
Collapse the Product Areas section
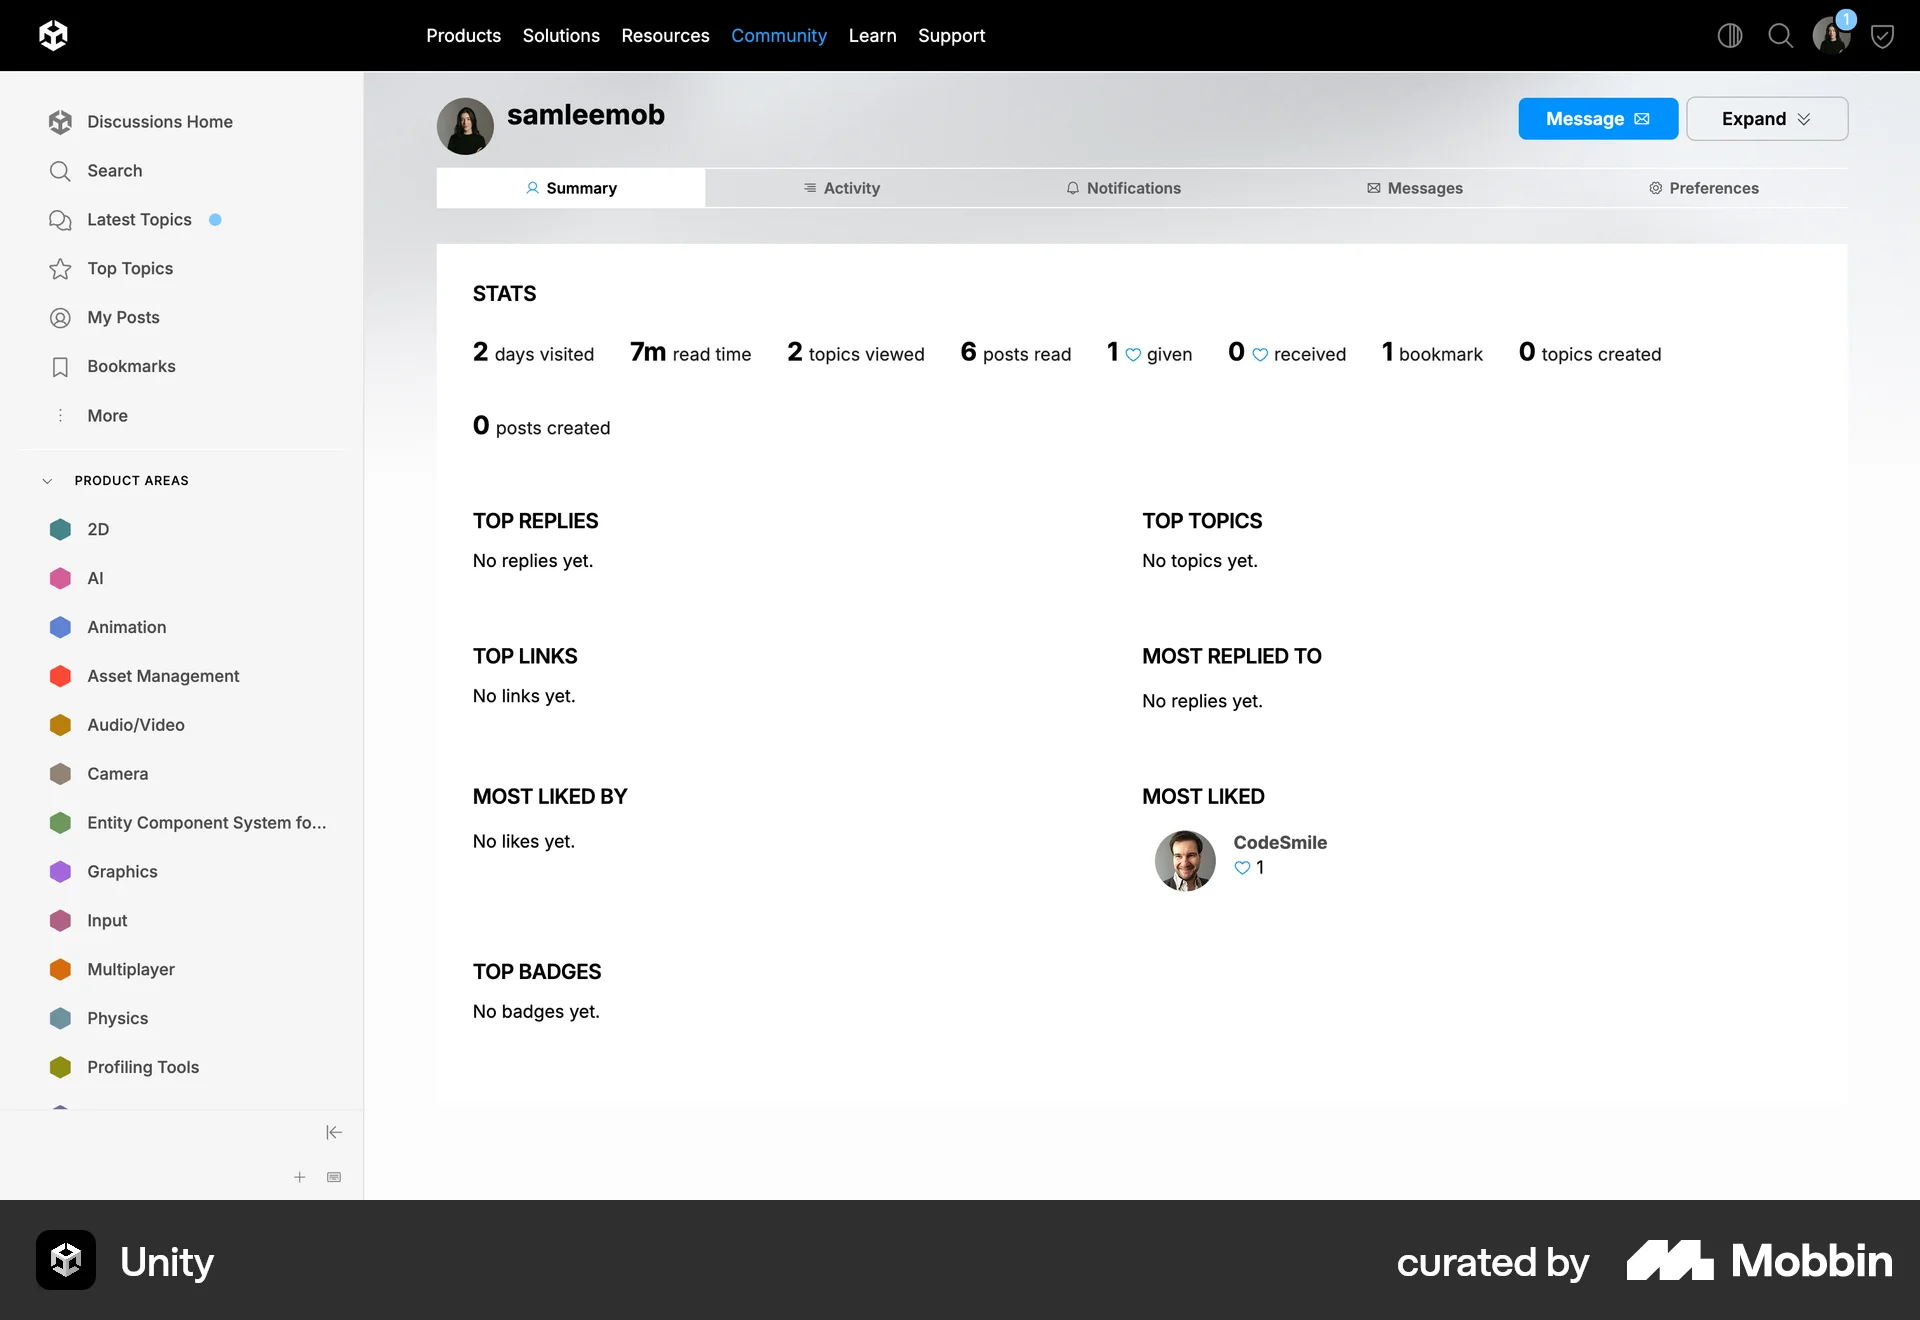pos(47,480)
